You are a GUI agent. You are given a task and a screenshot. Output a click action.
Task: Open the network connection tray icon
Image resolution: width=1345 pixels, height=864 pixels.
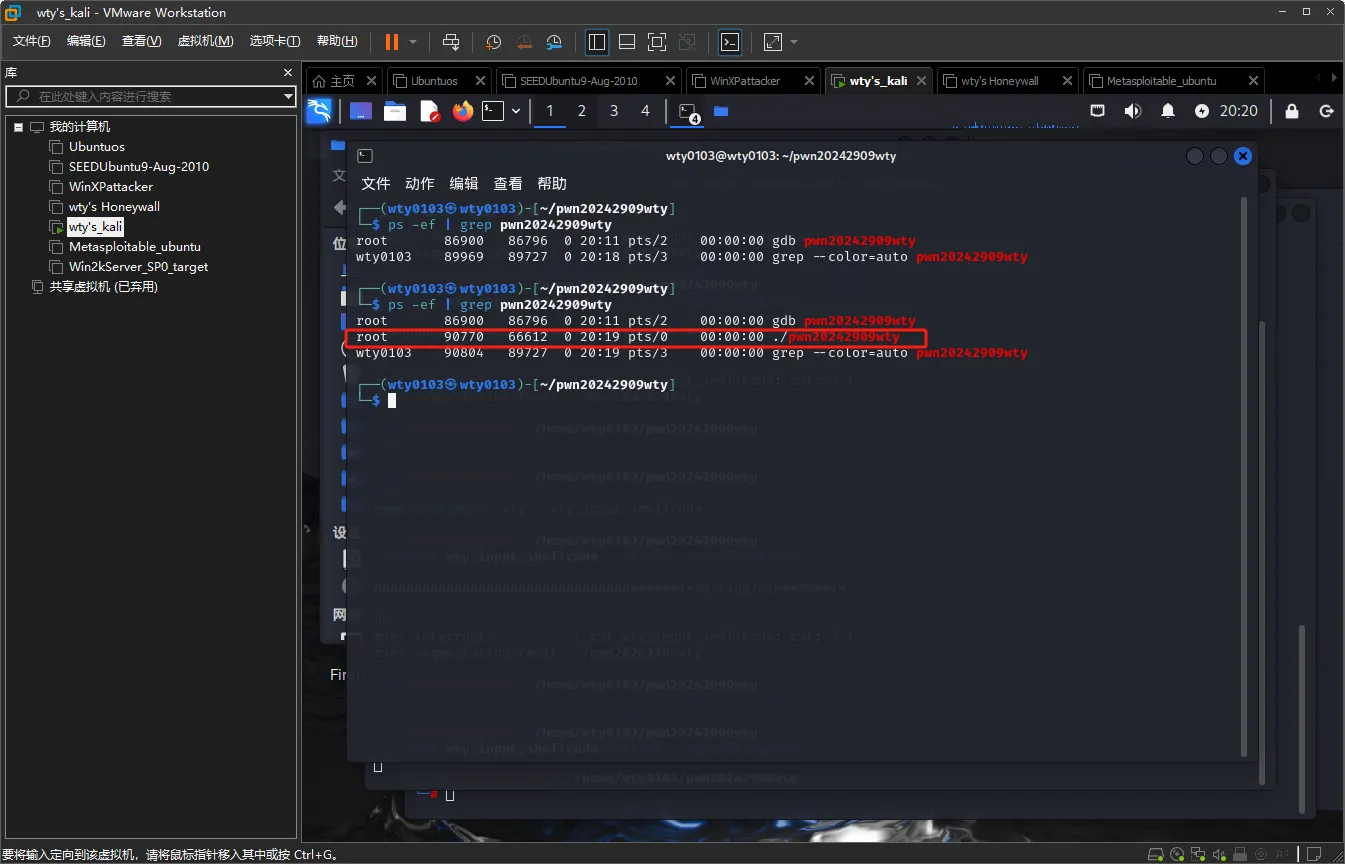(1097, 111)
